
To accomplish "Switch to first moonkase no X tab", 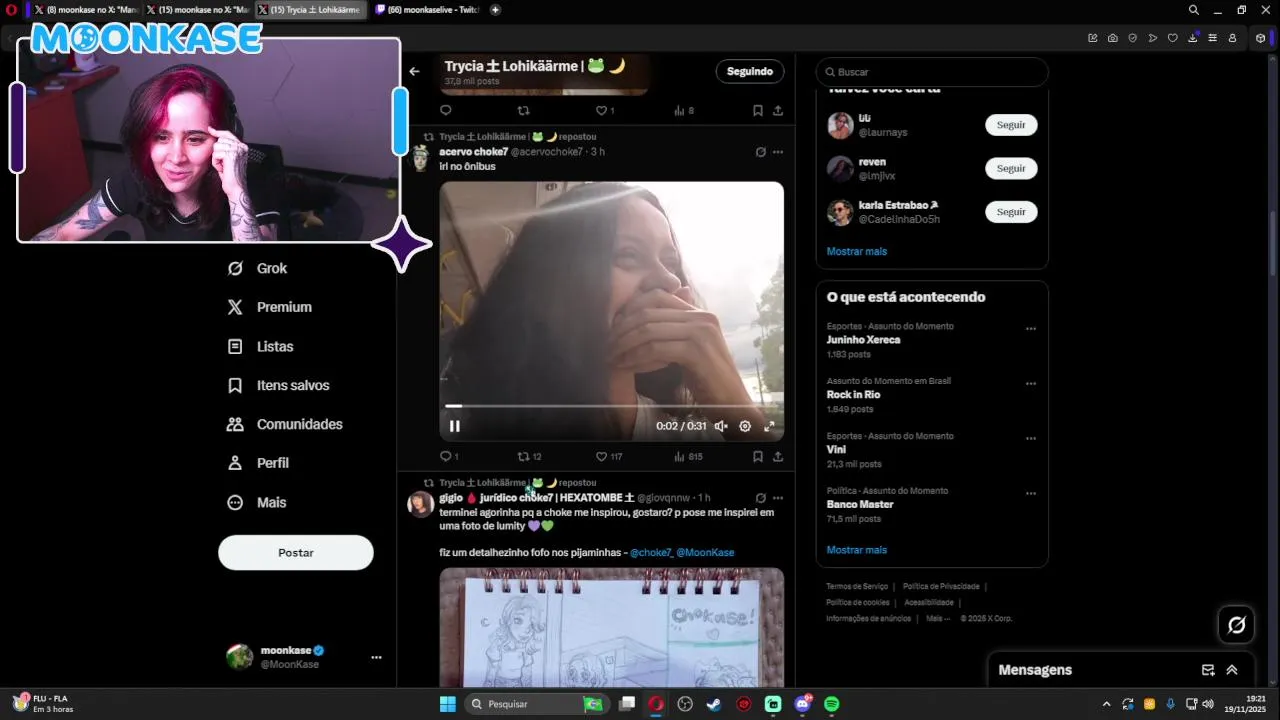I will click(84, 10).
